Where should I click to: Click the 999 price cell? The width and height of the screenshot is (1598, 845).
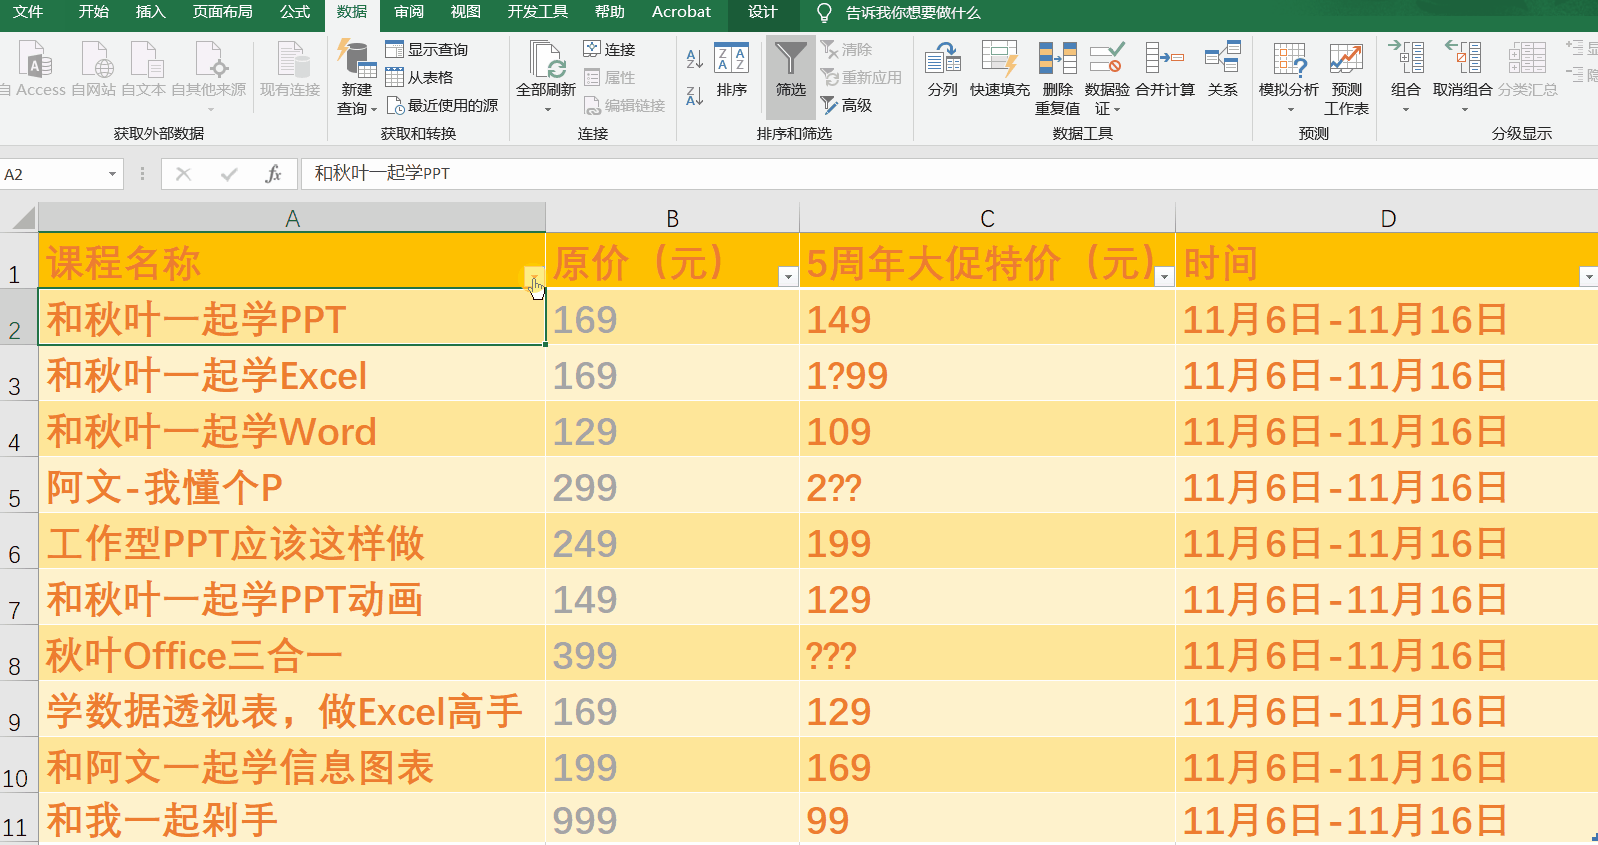(x=672, y=819)
